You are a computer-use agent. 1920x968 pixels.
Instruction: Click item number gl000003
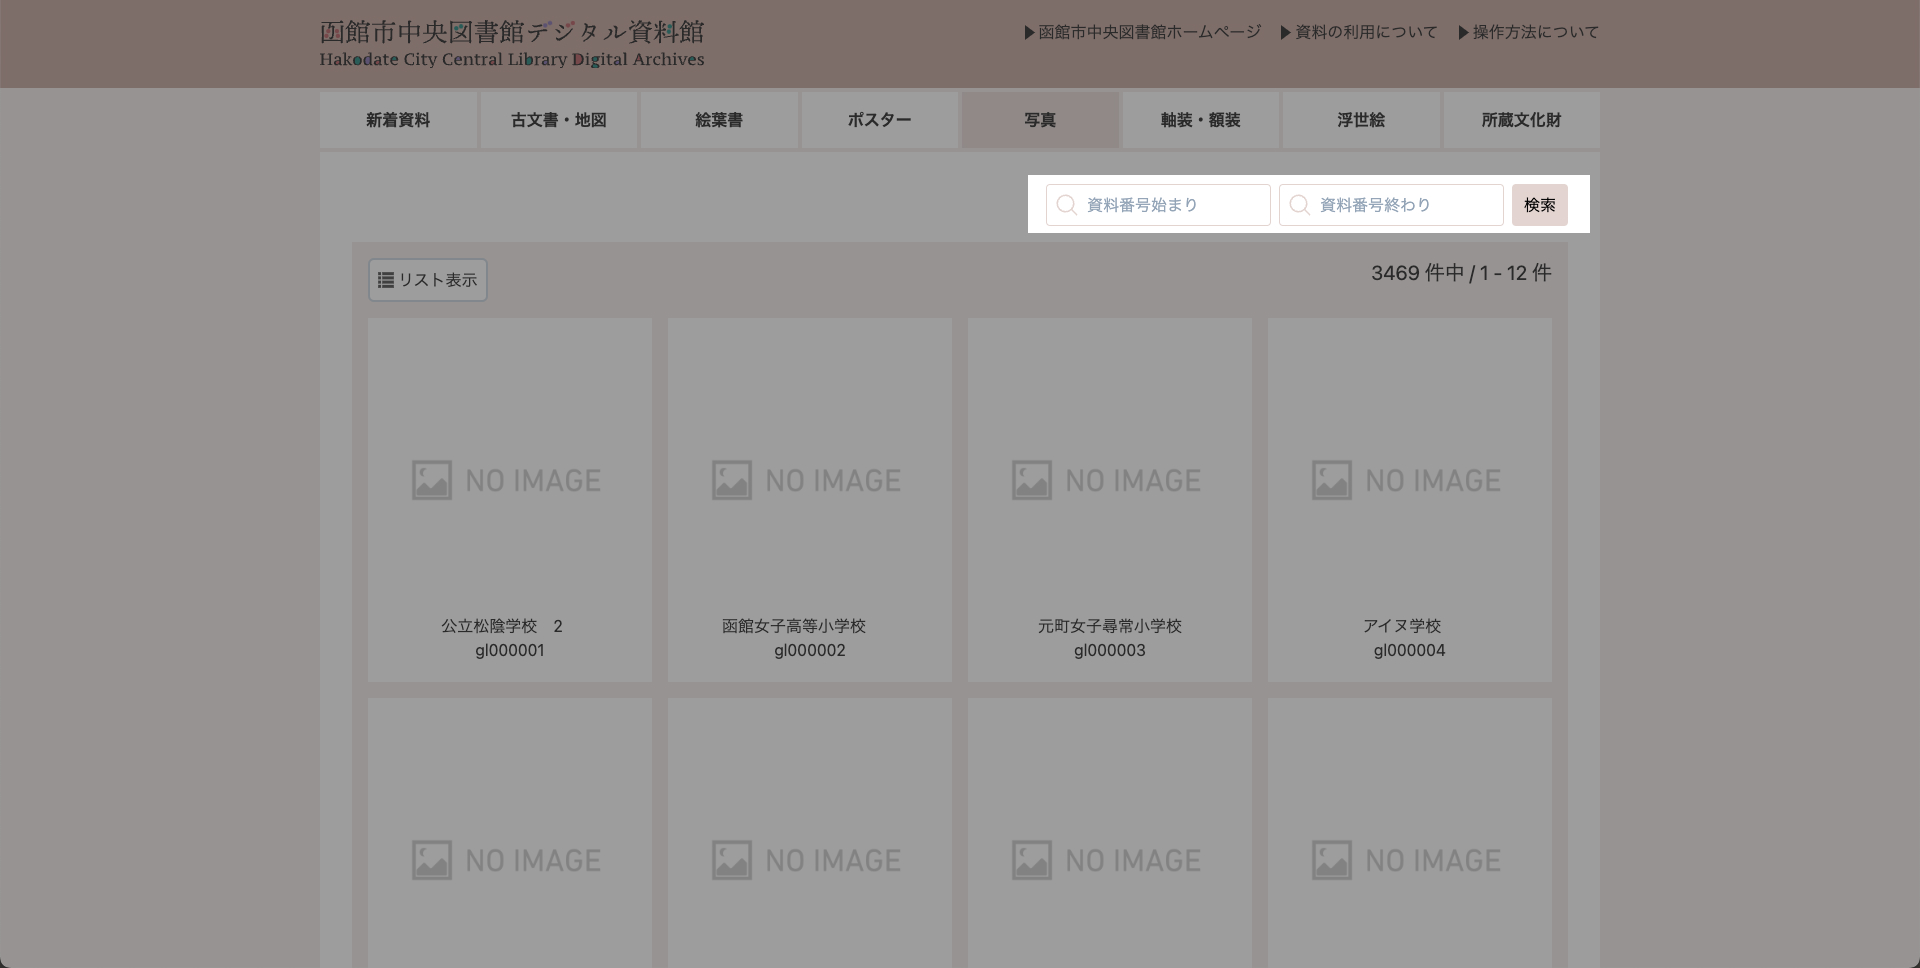point(1110,650)
